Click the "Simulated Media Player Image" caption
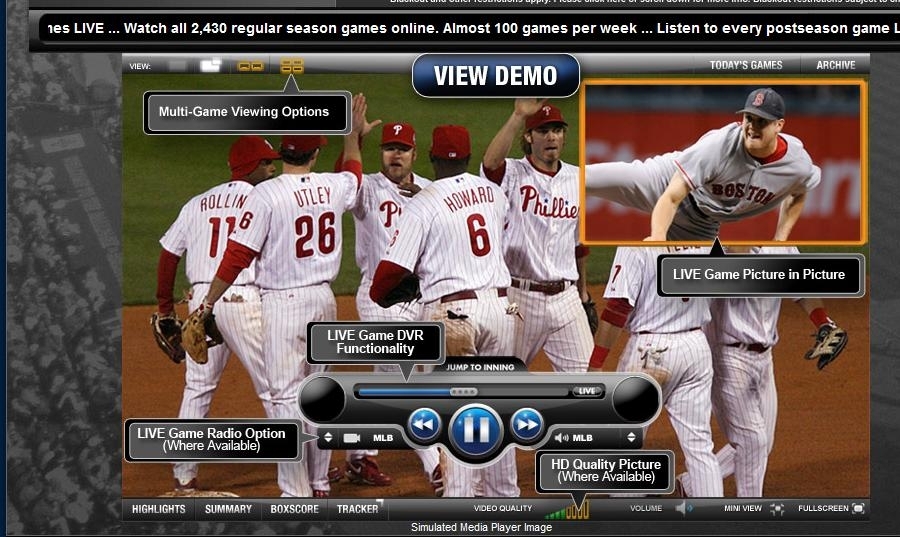This screenshot has height=537, width=900. click(482, 527)
